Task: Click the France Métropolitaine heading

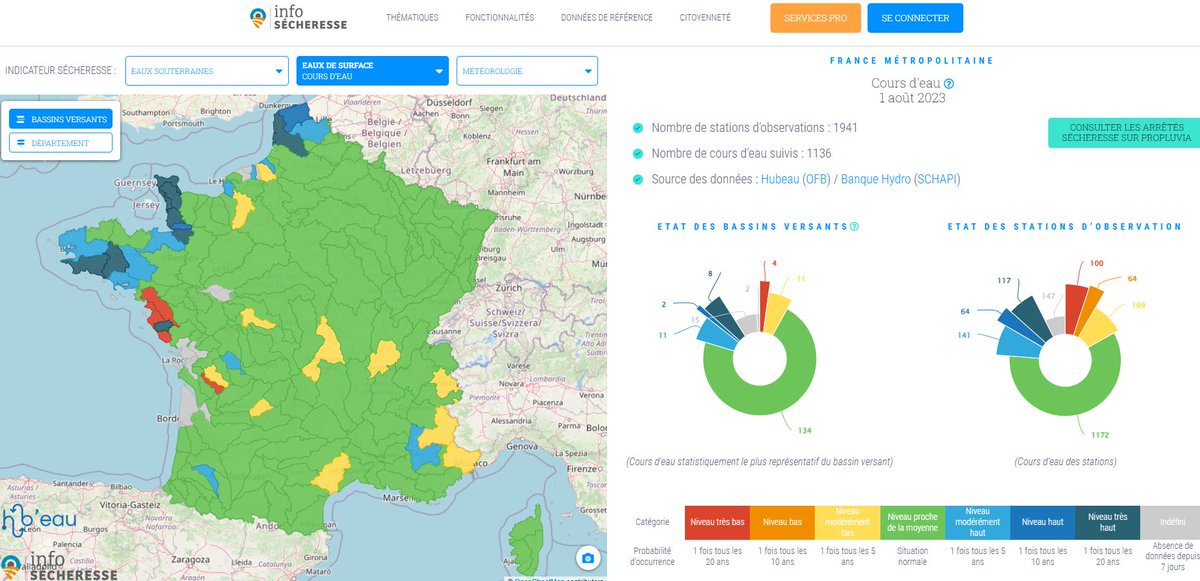Action: coord(912,61)
